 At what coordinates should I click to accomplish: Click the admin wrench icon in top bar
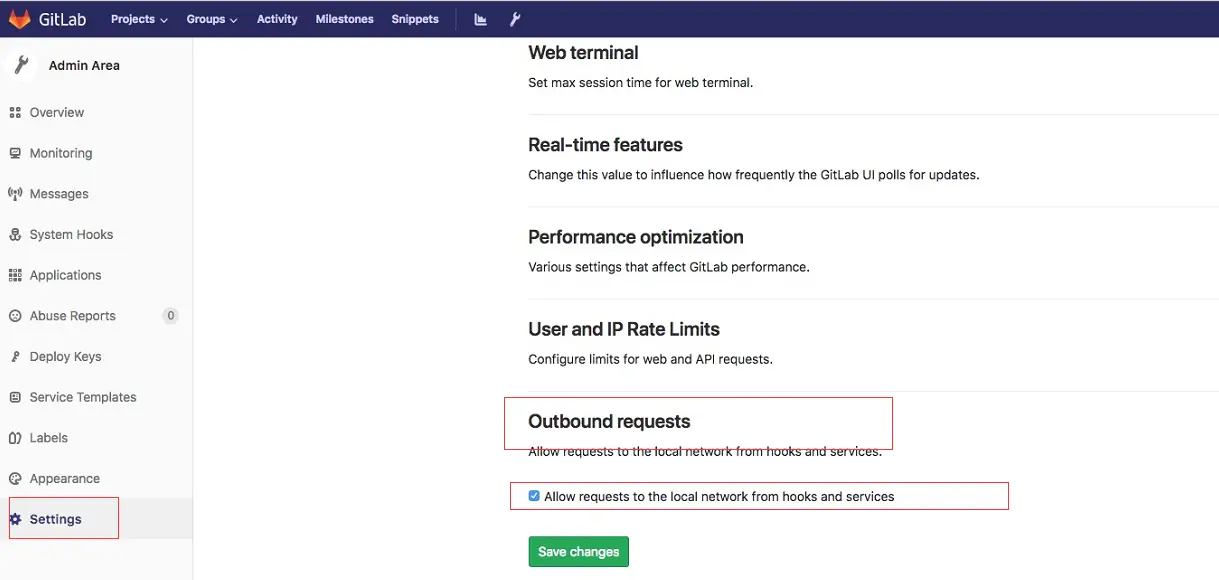pyautogui.click(x=515, y=18)
